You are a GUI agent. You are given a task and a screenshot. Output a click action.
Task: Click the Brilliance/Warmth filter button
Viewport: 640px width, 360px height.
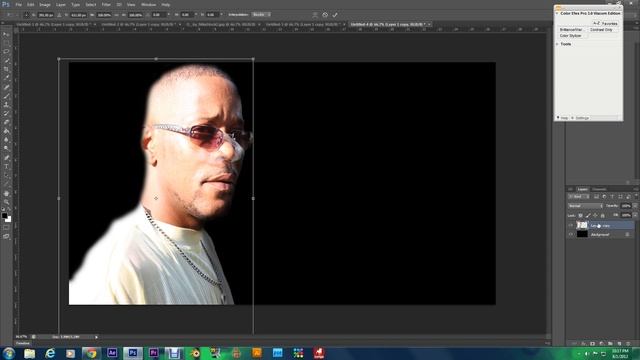click(x=571, y=30)
